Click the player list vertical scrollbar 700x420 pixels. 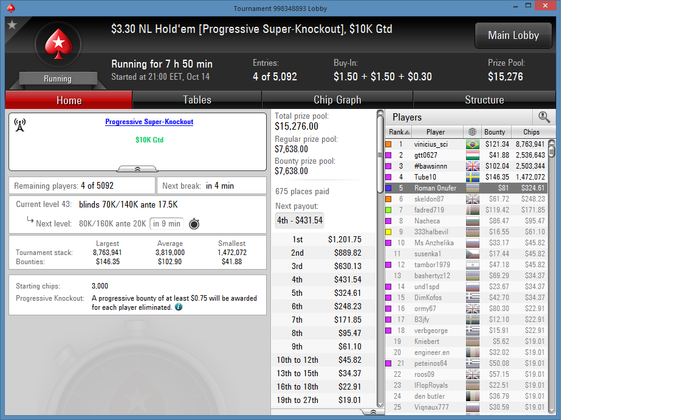tap(551, 277)
